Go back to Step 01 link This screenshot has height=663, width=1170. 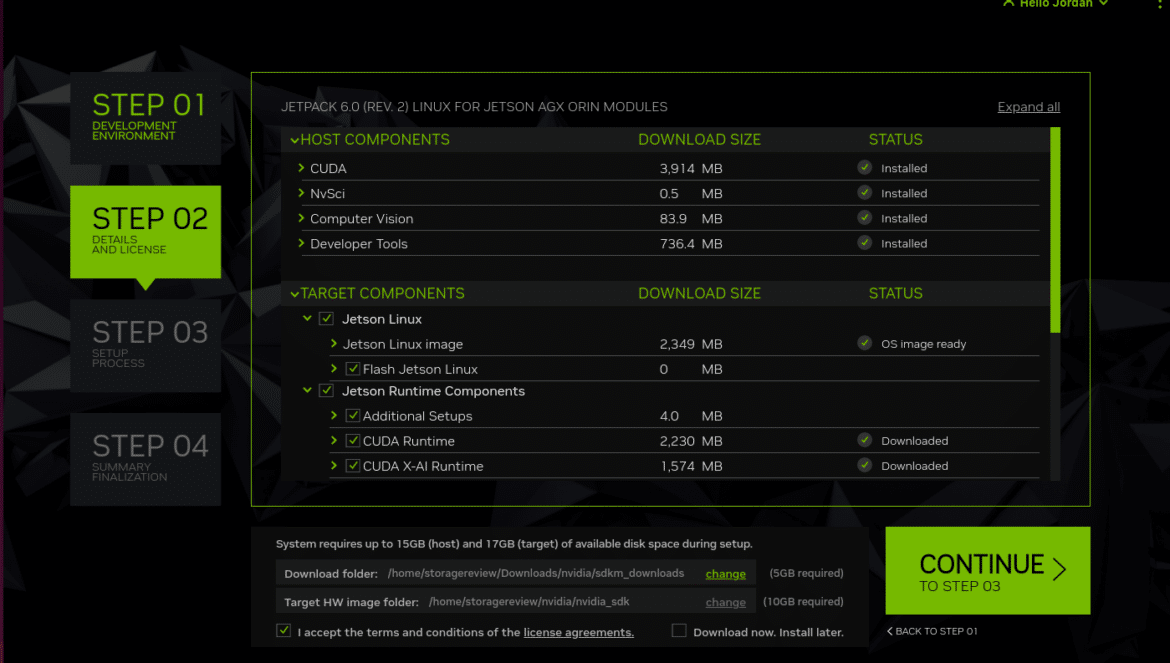point(933,631)
